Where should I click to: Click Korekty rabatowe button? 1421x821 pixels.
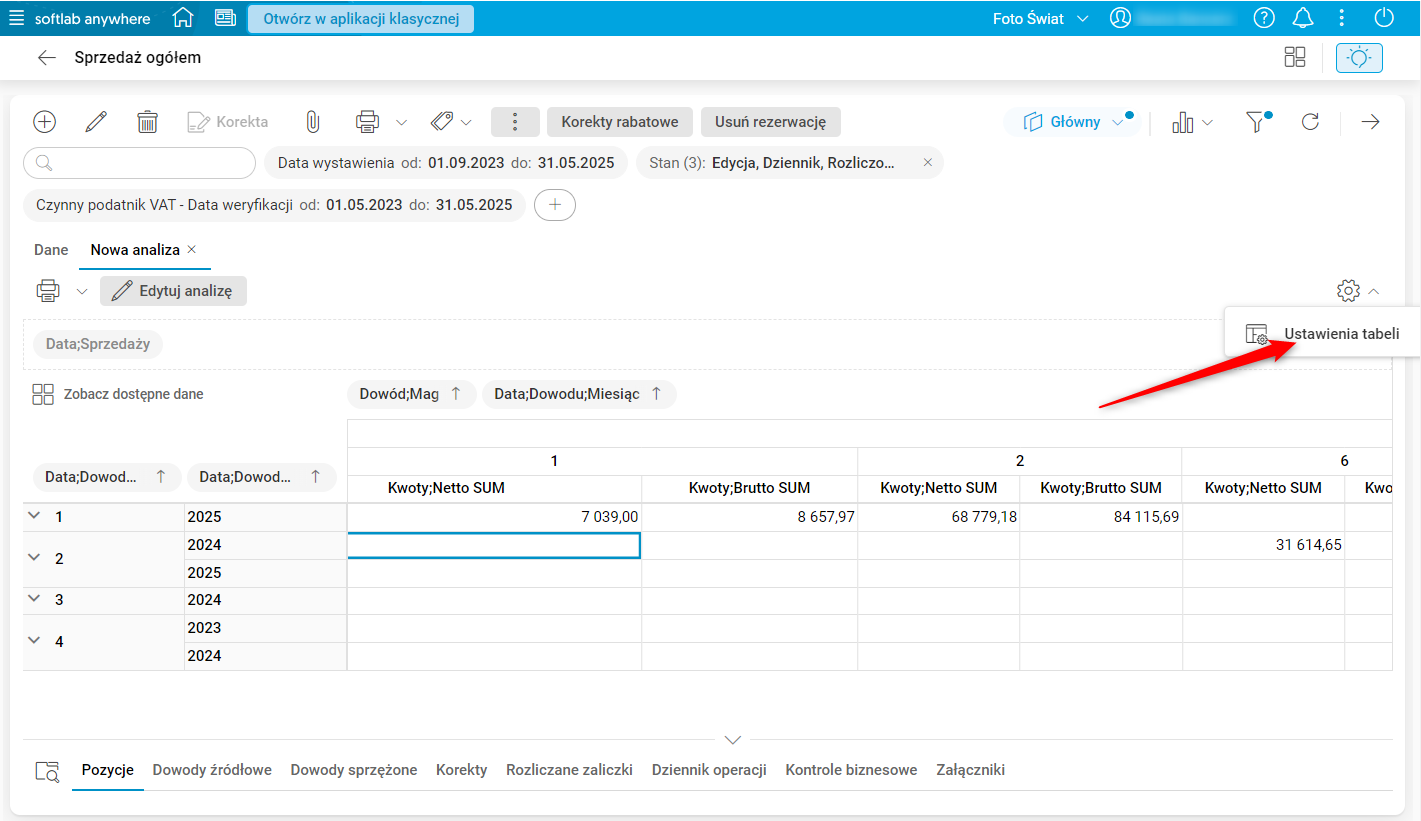click(620, 122)
